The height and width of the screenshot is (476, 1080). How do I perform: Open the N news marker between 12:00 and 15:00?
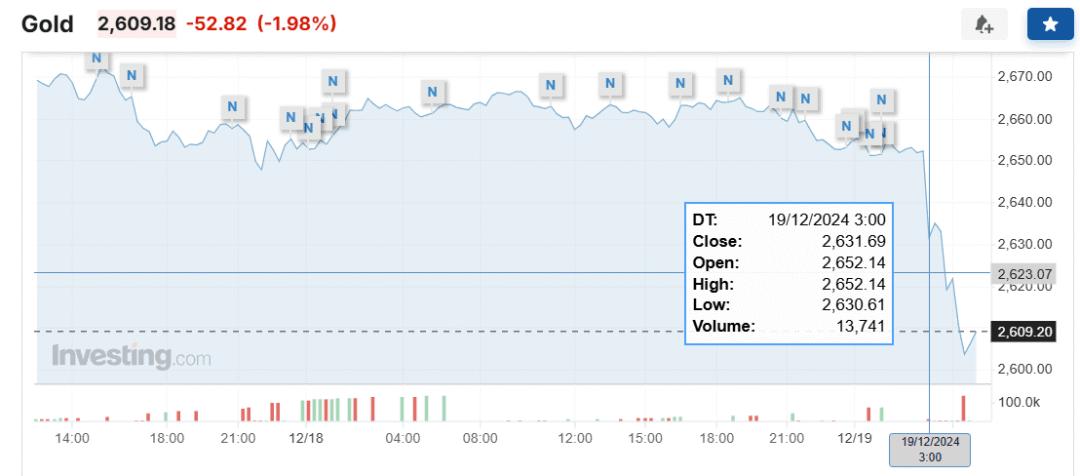[610, 84]
